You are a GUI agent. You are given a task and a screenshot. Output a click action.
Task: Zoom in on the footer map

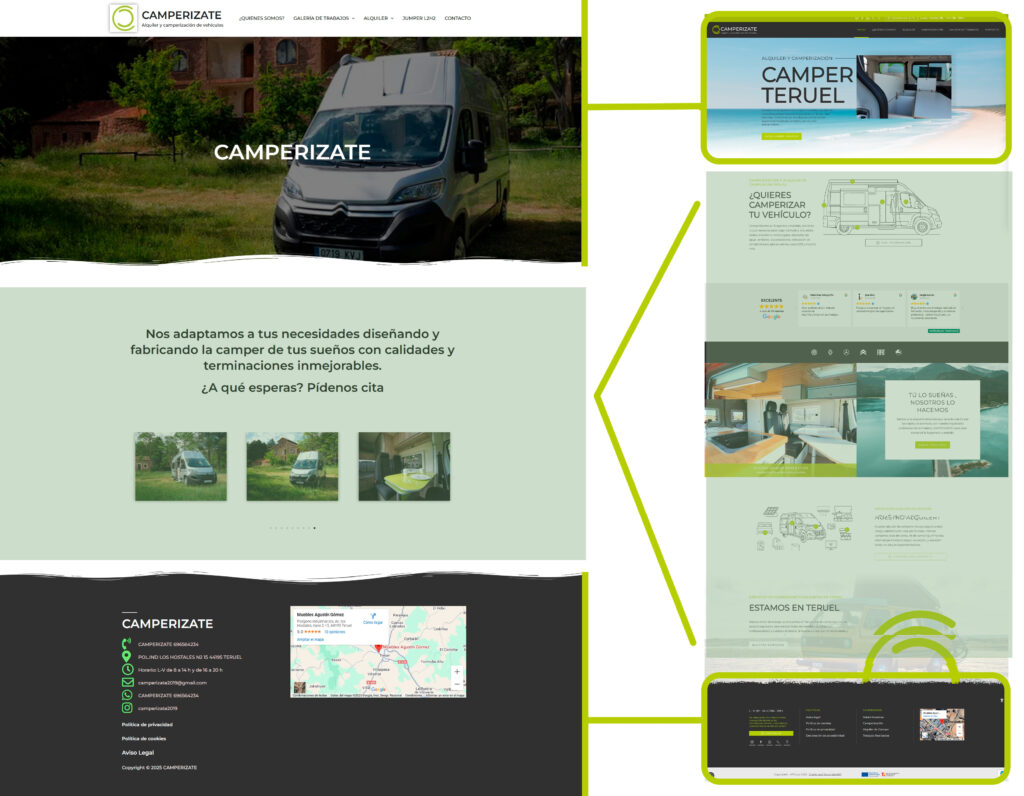tap(457, 672)
